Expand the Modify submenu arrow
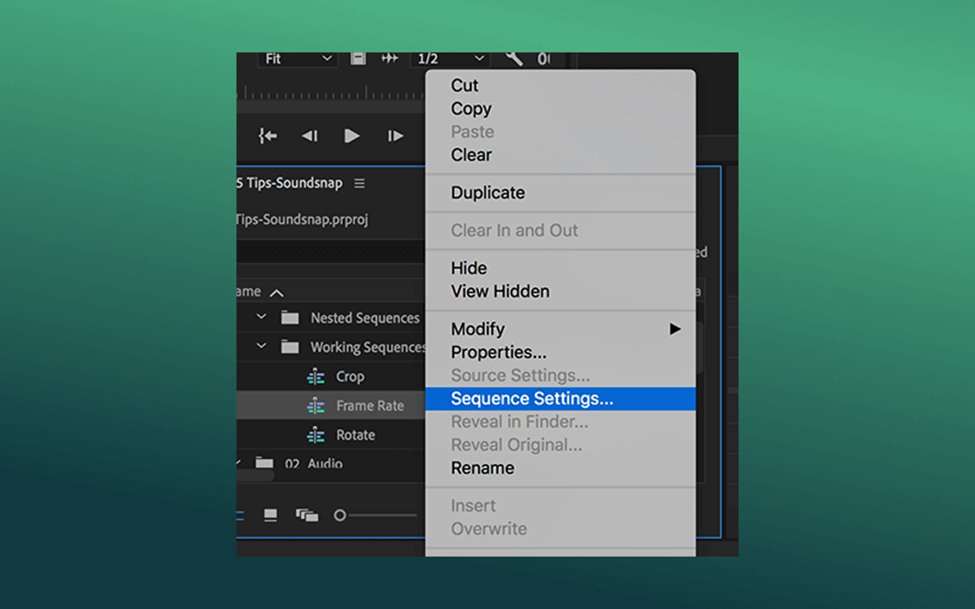This screenshot has width=975, height=609. (x=675, y=329)
